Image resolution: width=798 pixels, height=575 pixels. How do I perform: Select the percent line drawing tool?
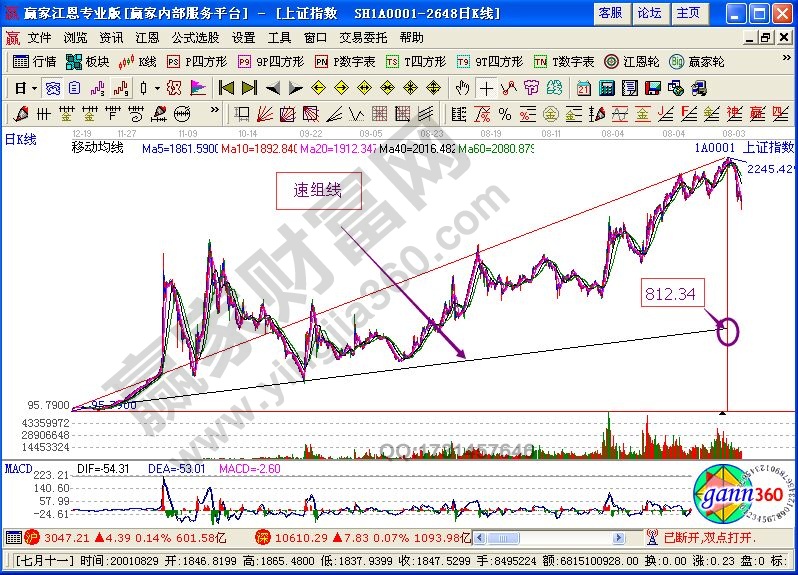point(505,113)
